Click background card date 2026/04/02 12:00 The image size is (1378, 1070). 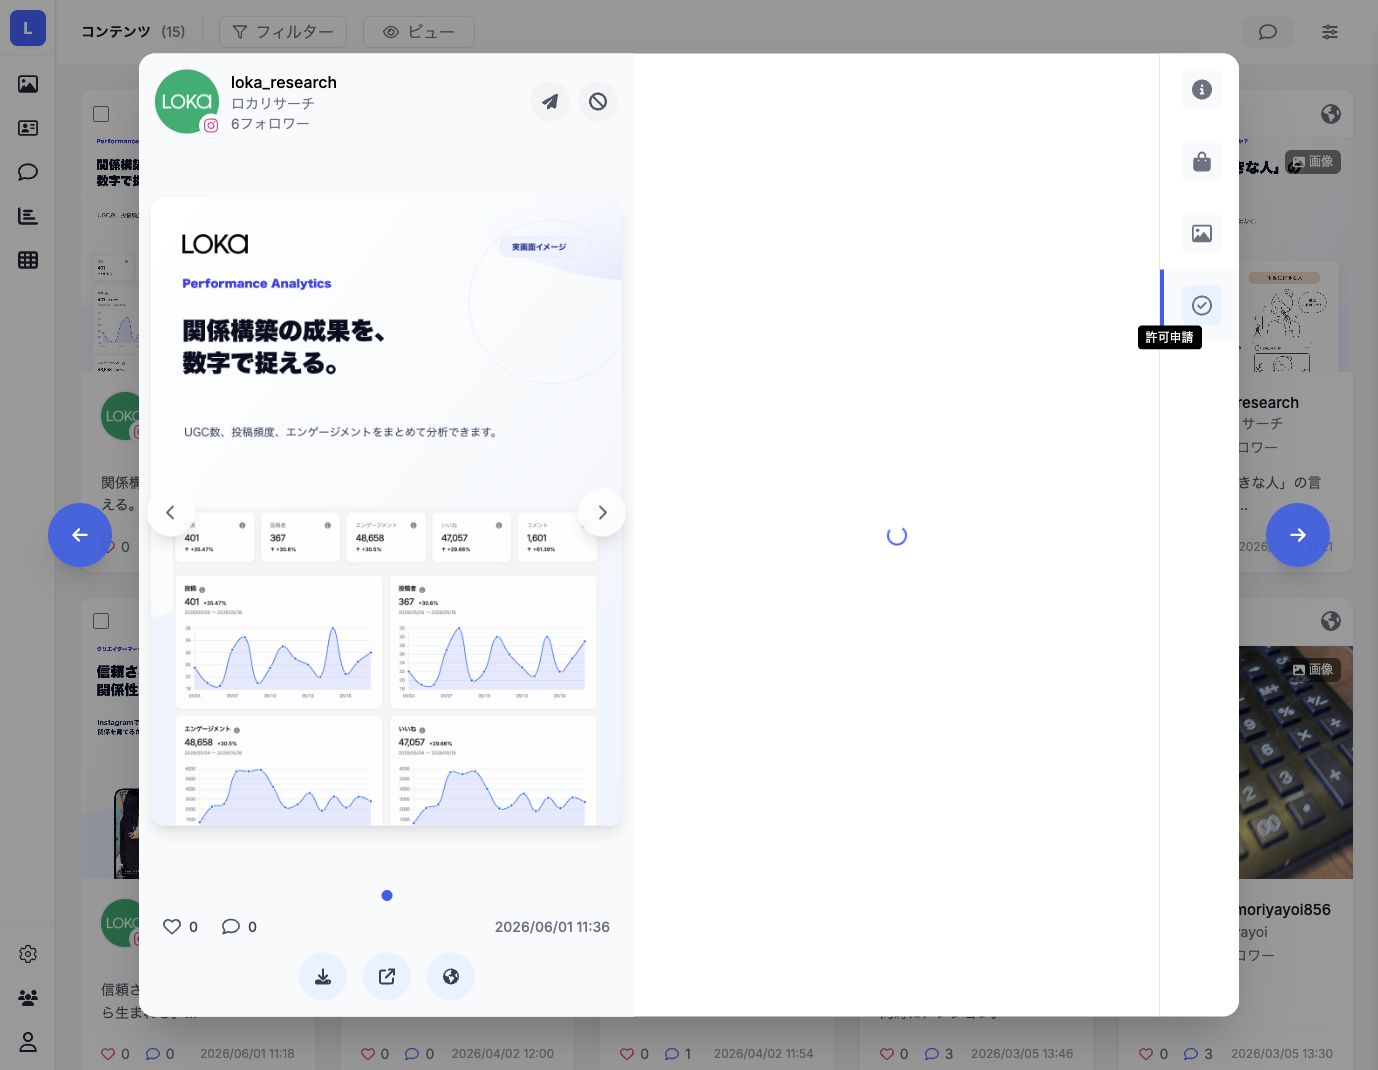[x=502, y=1054]
